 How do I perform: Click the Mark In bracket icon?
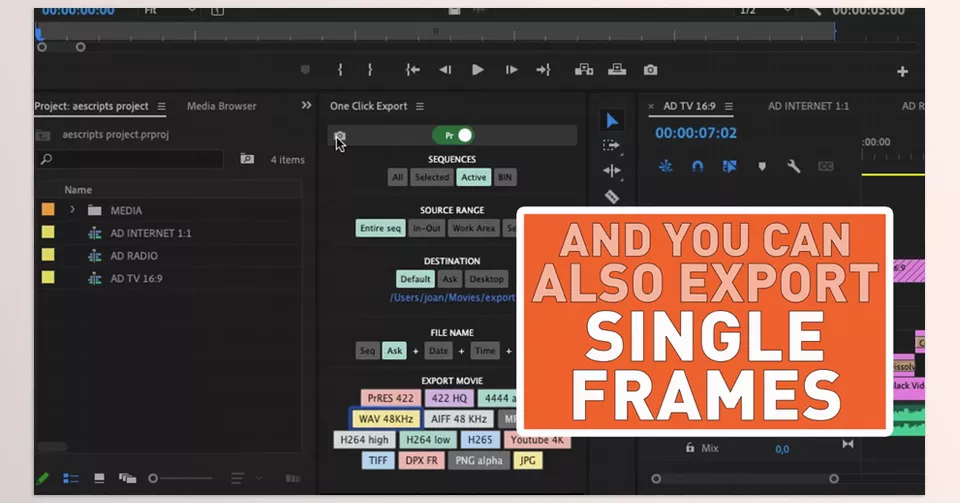340,70
